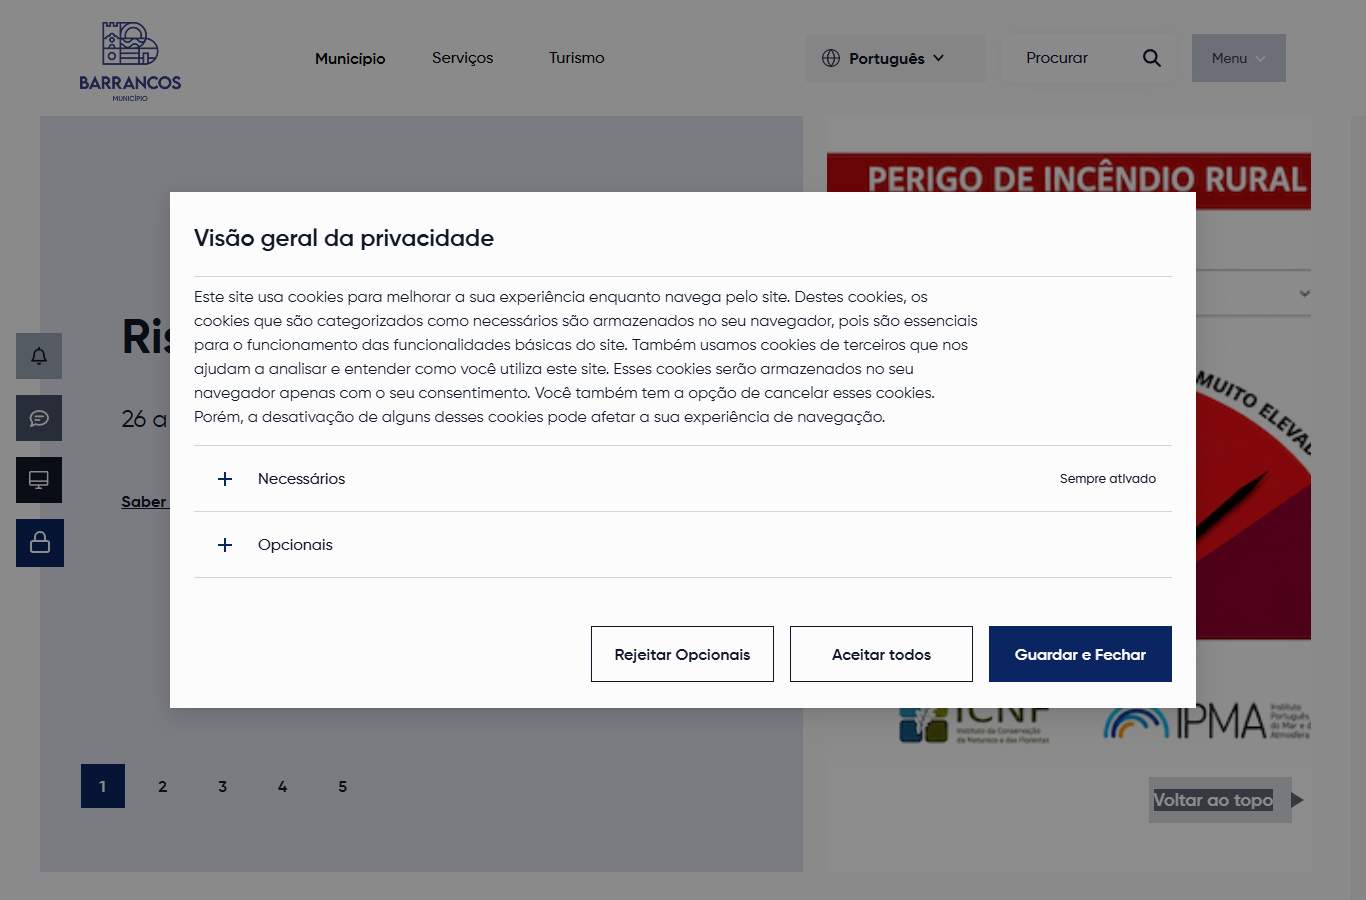Click the arrow beside Voltar ao topo

click(x=1297, y=800)
